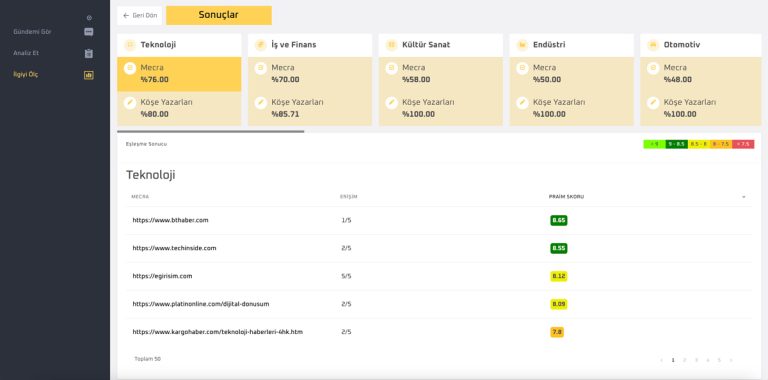Open İş ve Finans Köşe Yazarları %85.71
The width and height of the screenshot is (768, 380).
point(310,109)
